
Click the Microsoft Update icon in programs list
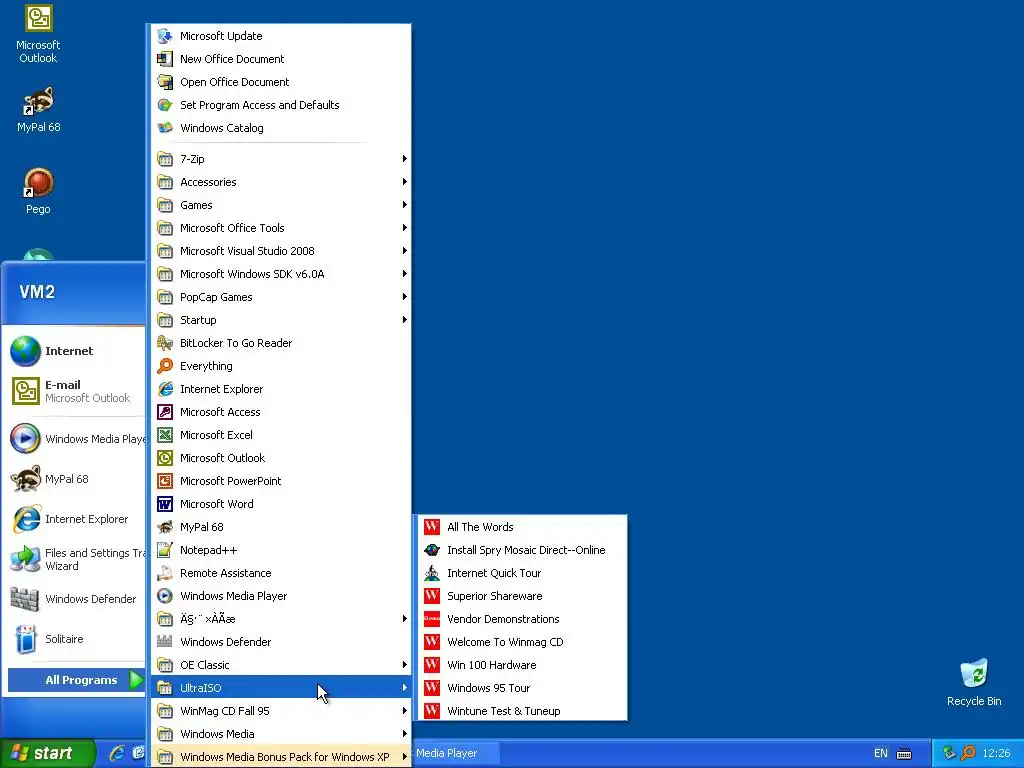point(165,36)
